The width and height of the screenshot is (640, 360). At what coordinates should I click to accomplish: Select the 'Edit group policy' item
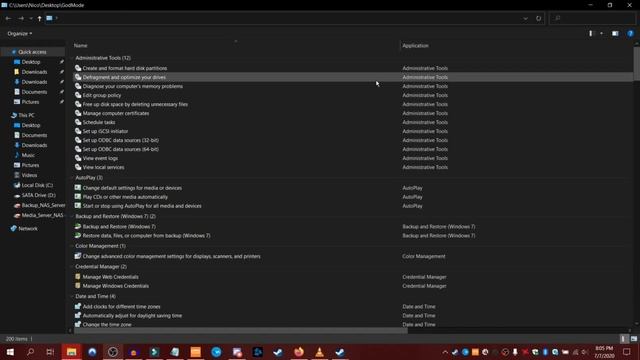[x=102, y=95]
